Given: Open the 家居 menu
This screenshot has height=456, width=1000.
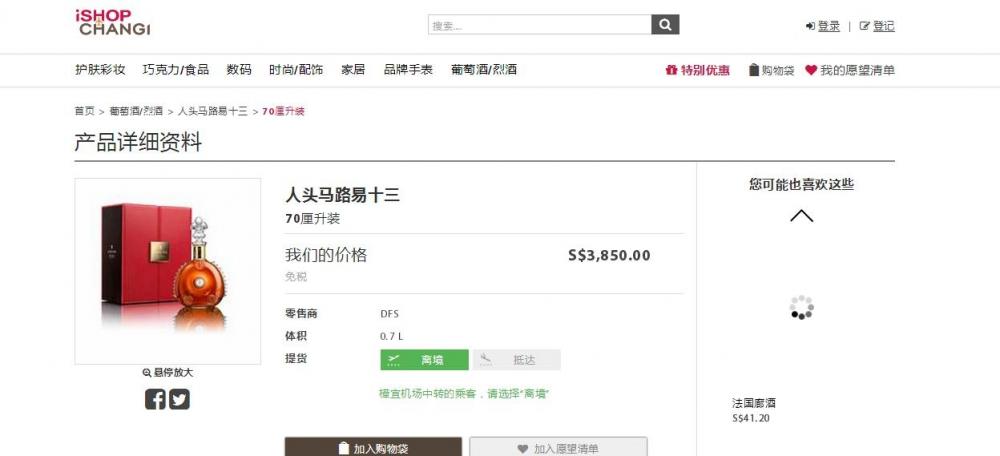Looking at the screenshot, I should (353, 70).
